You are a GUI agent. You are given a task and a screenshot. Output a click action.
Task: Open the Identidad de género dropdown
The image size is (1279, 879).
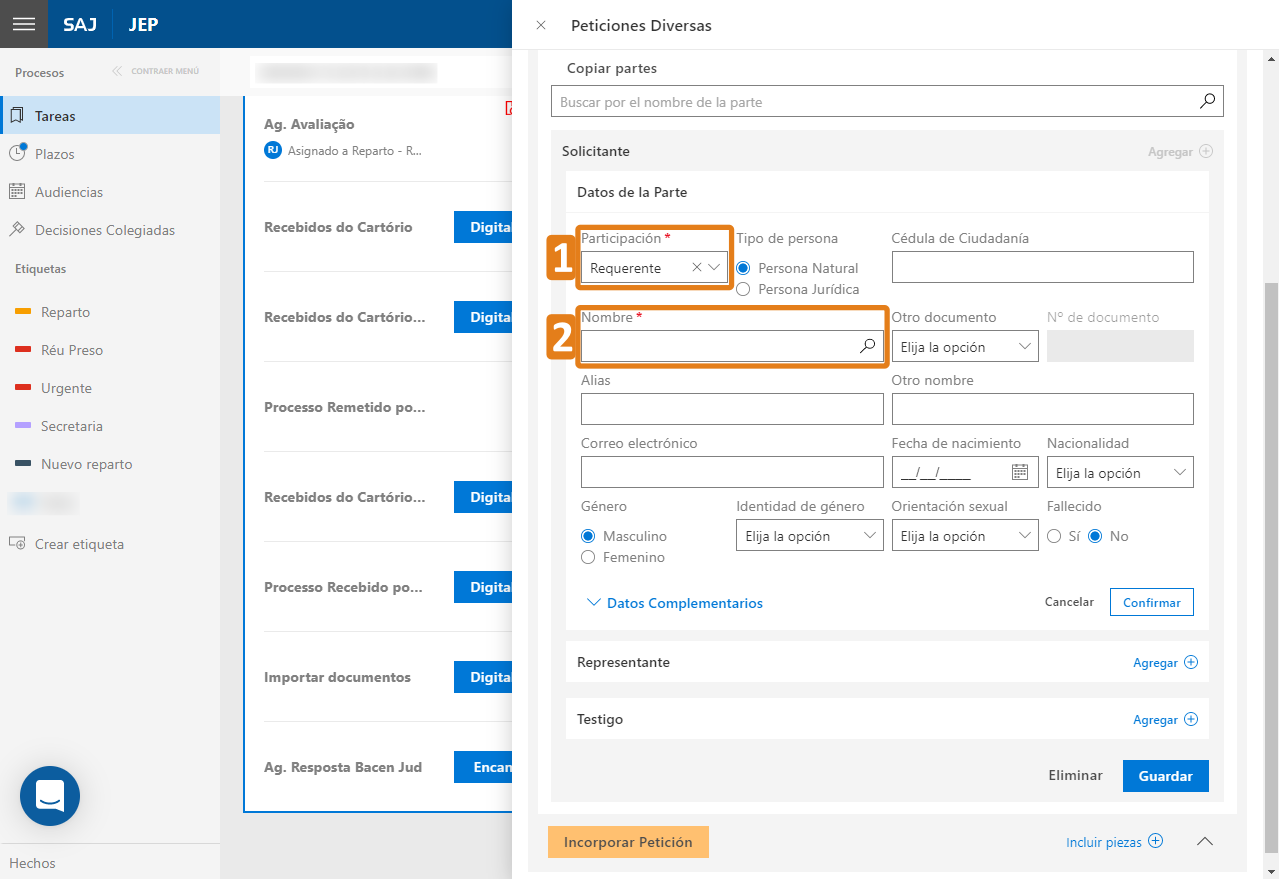(810, 536)
